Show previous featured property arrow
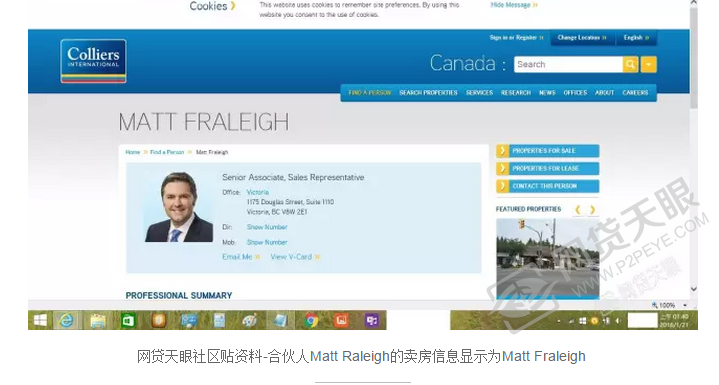Screen dimensions: 719x385 [578, 209]
